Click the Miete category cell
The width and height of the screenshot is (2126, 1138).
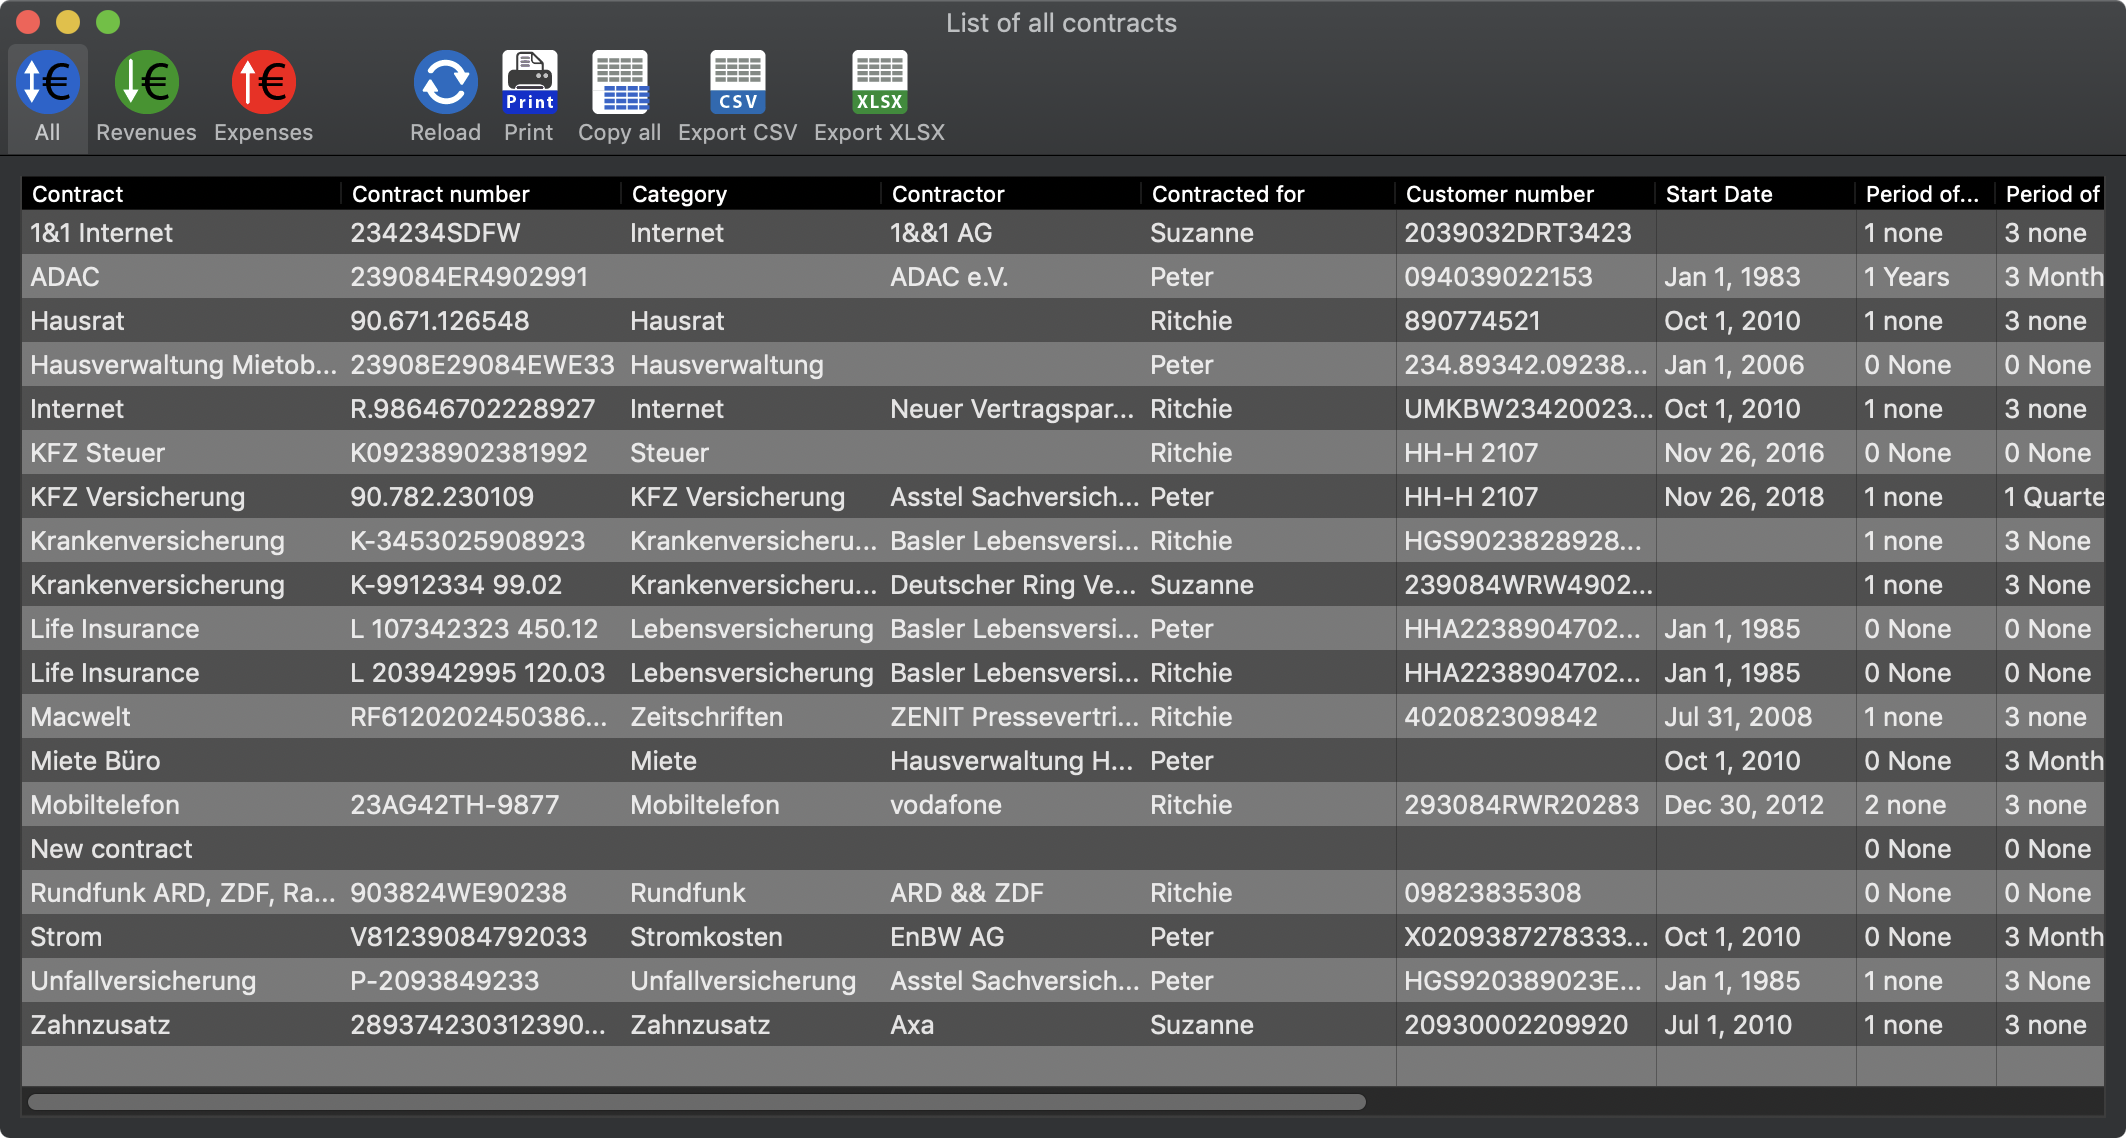[663, 761]
